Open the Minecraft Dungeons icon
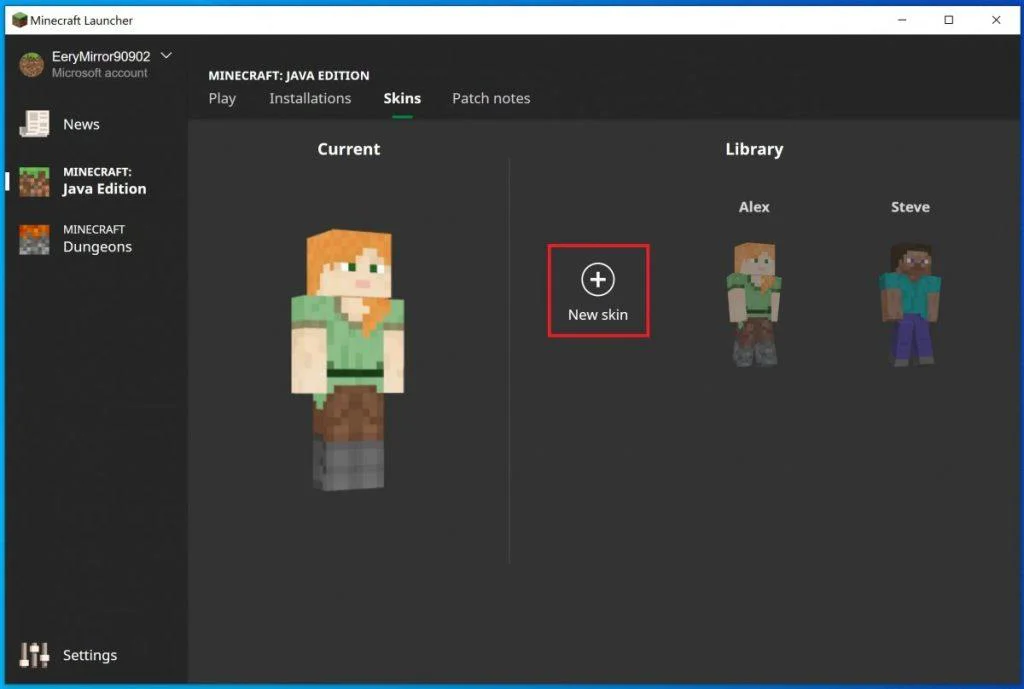The width and height of the screenshot is (1024, 689). 34,239
